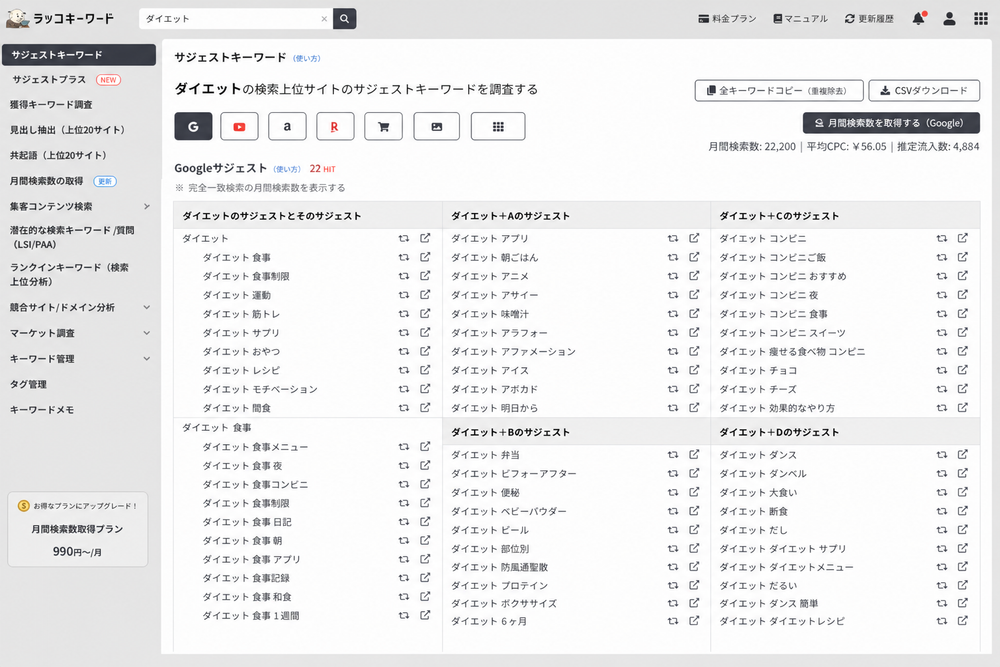This screenshot has height=667, width=1000.
Task: Open external link for ダイエット 運動
Action: tap(425, 295)
